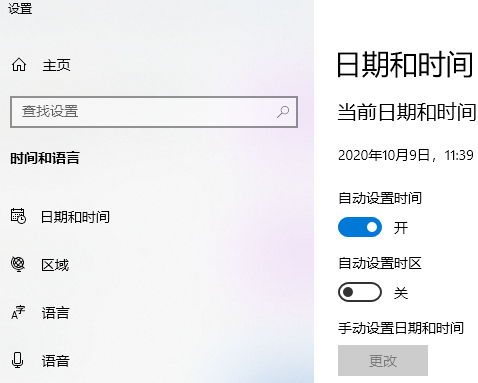Click the 关 label beside the time zone toggle

click(401, 293)
